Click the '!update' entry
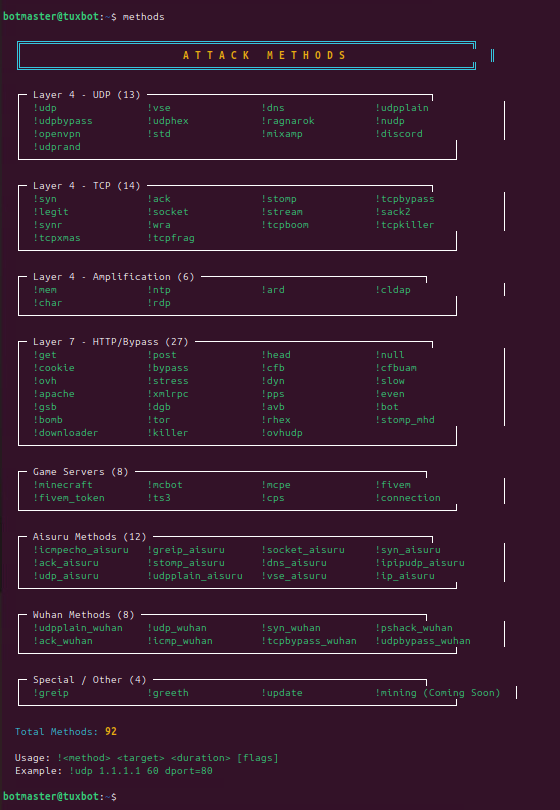Screen dimensions: 560x810 [282, 693]
